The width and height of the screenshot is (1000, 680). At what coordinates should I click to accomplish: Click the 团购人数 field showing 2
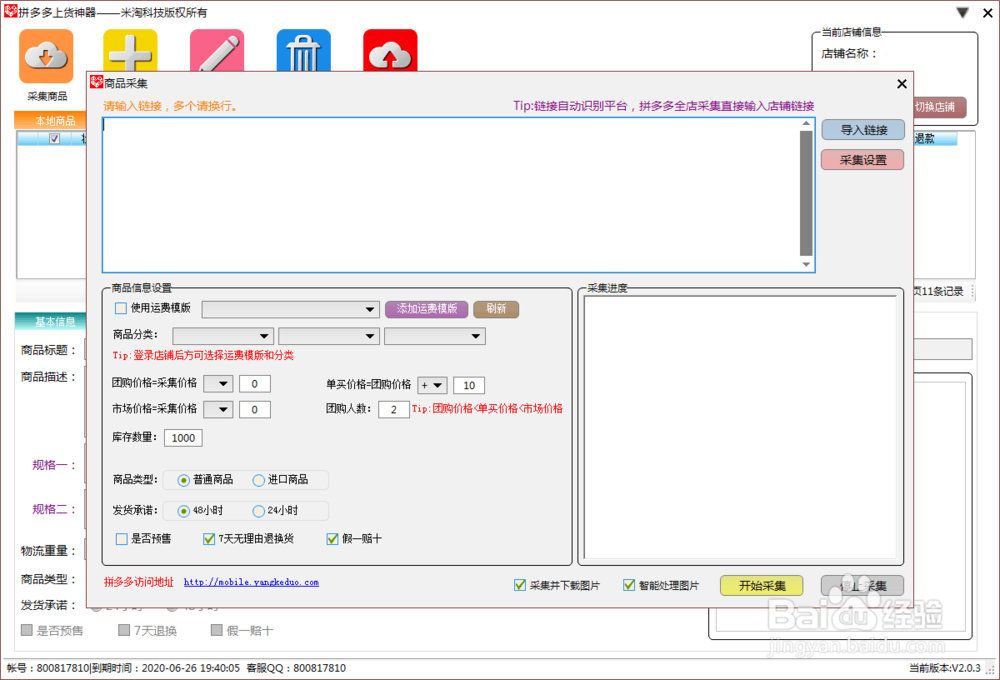coord(393,410)
